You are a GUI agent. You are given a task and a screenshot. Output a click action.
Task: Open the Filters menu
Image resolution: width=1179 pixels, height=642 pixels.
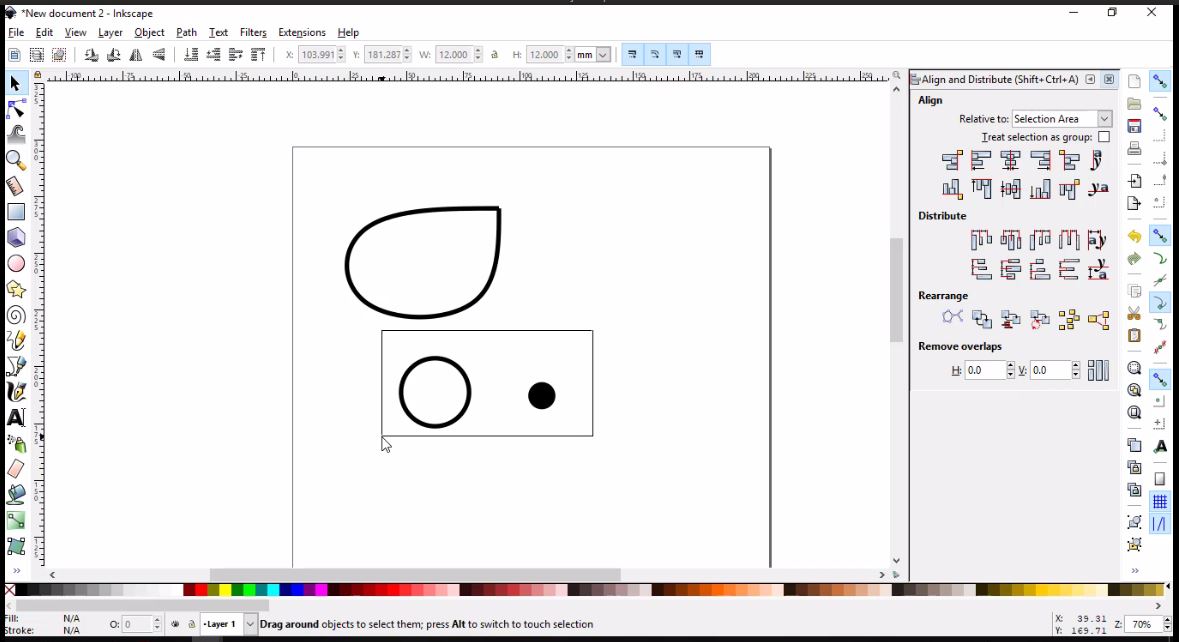[x=253, y=32]
